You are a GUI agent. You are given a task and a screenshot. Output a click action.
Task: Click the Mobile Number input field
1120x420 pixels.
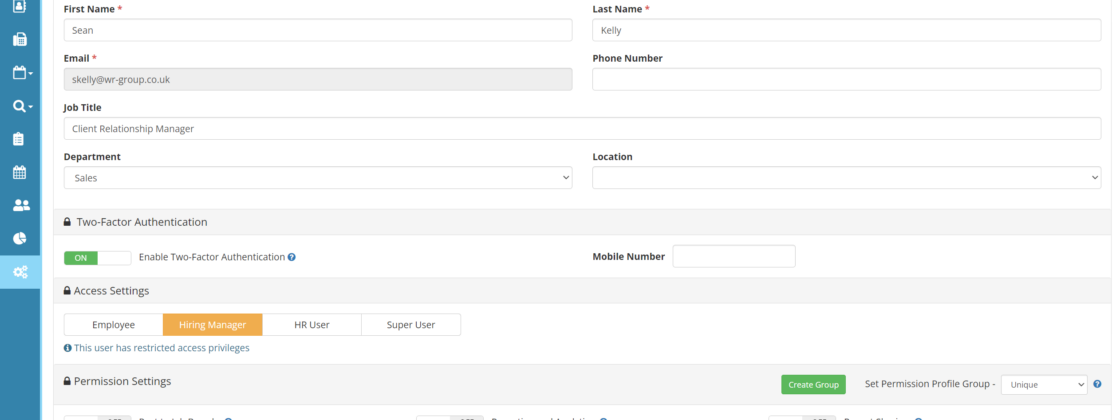733,256
